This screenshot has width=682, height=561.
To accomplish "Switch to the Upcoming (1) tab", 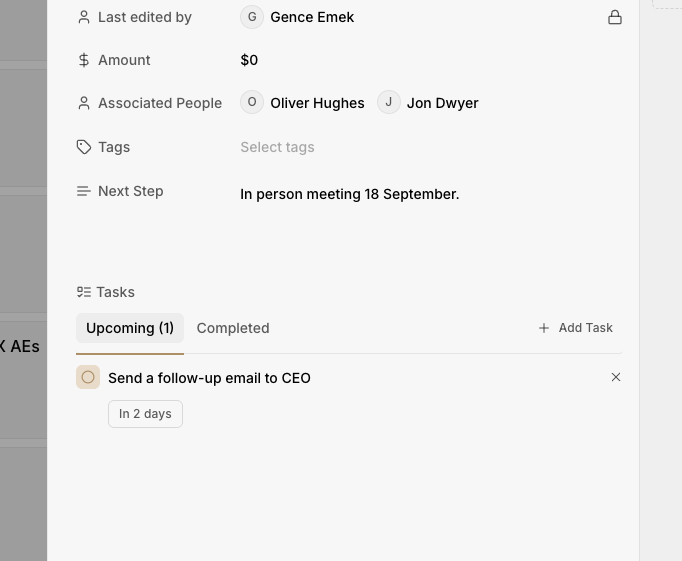I will 130,328.
